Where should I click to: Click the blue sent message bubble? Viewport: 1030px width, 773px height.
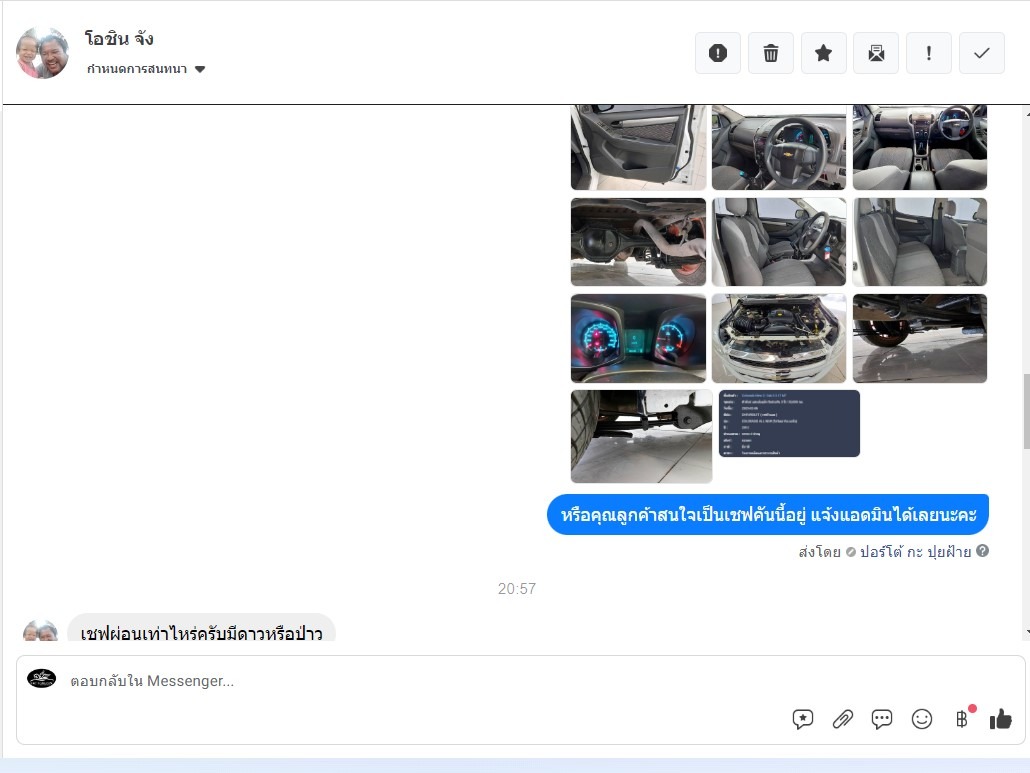768,514
